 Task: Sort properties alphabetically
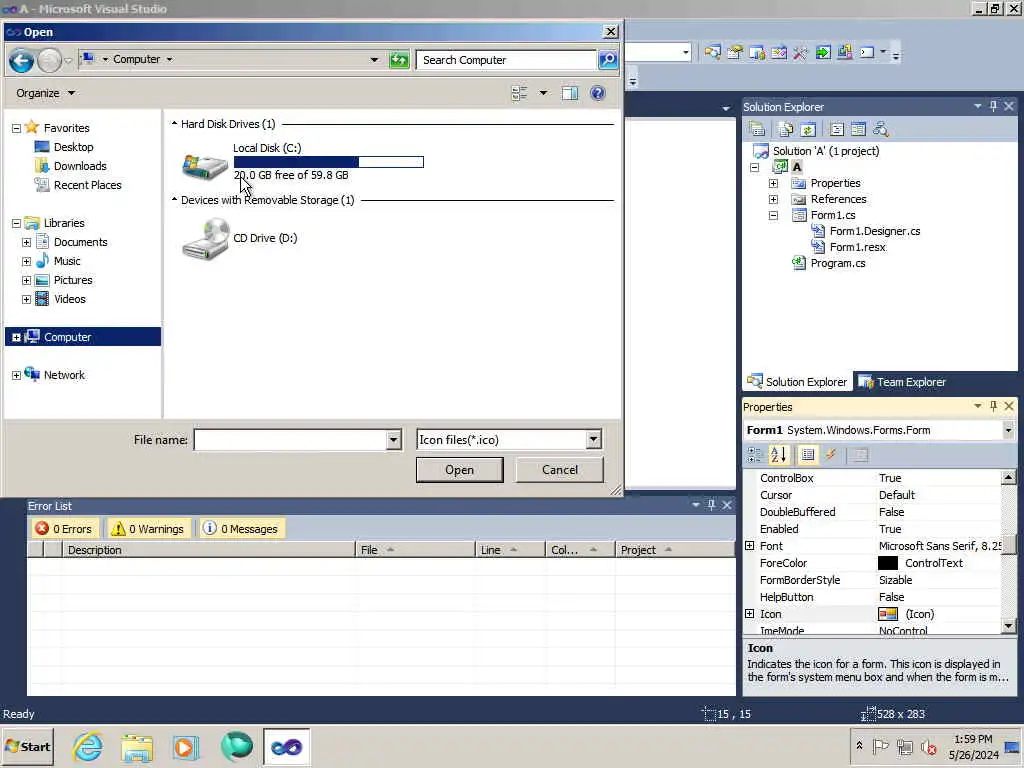click(778, 455)
